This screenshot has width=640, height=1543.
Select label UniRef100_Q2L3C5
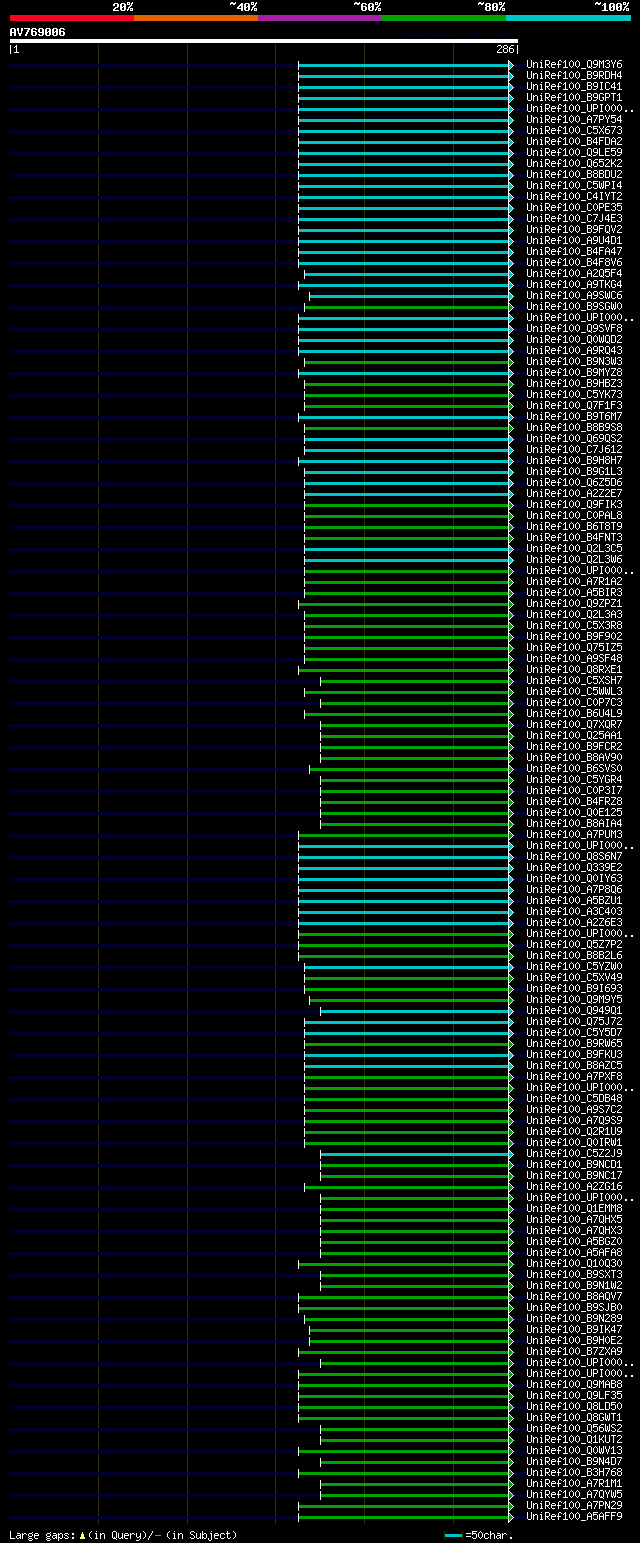tap(574, 548)
